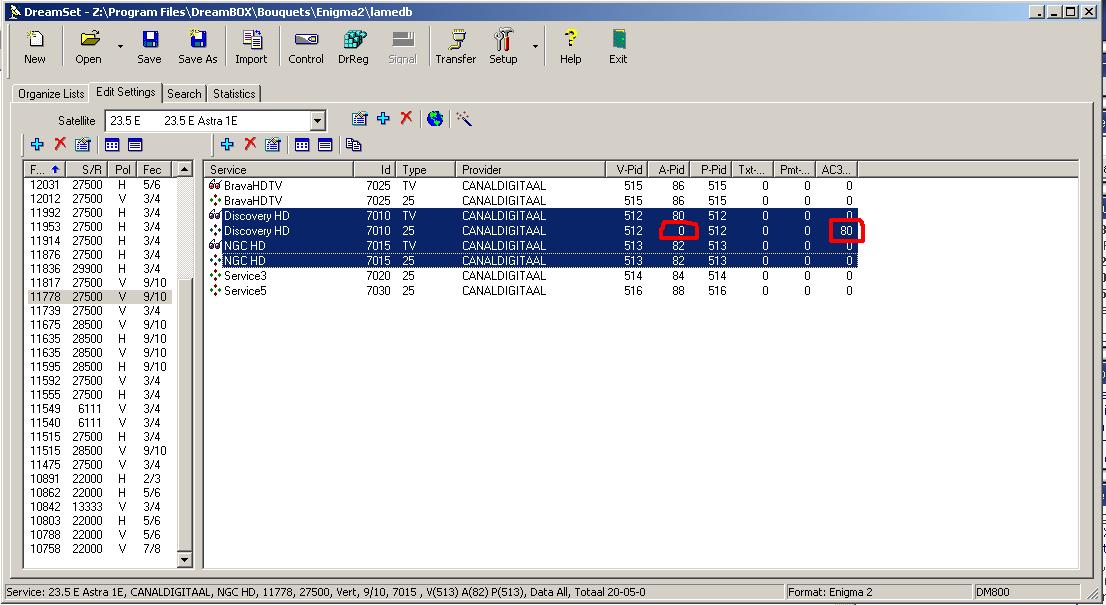The image size is (1106, 605).
Task: Sort services by Provider column header
Action: [x=530, y=169]
